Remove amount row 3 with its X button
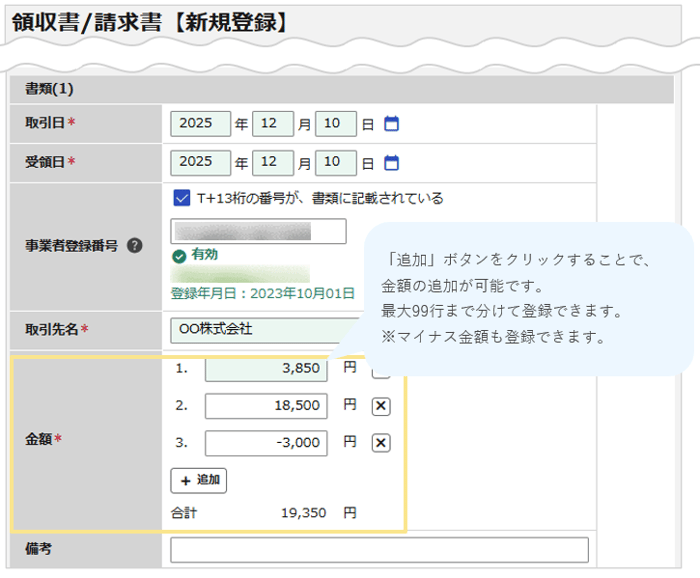The height and width of the screenshot is (578, 700). [x=381, y=443]
